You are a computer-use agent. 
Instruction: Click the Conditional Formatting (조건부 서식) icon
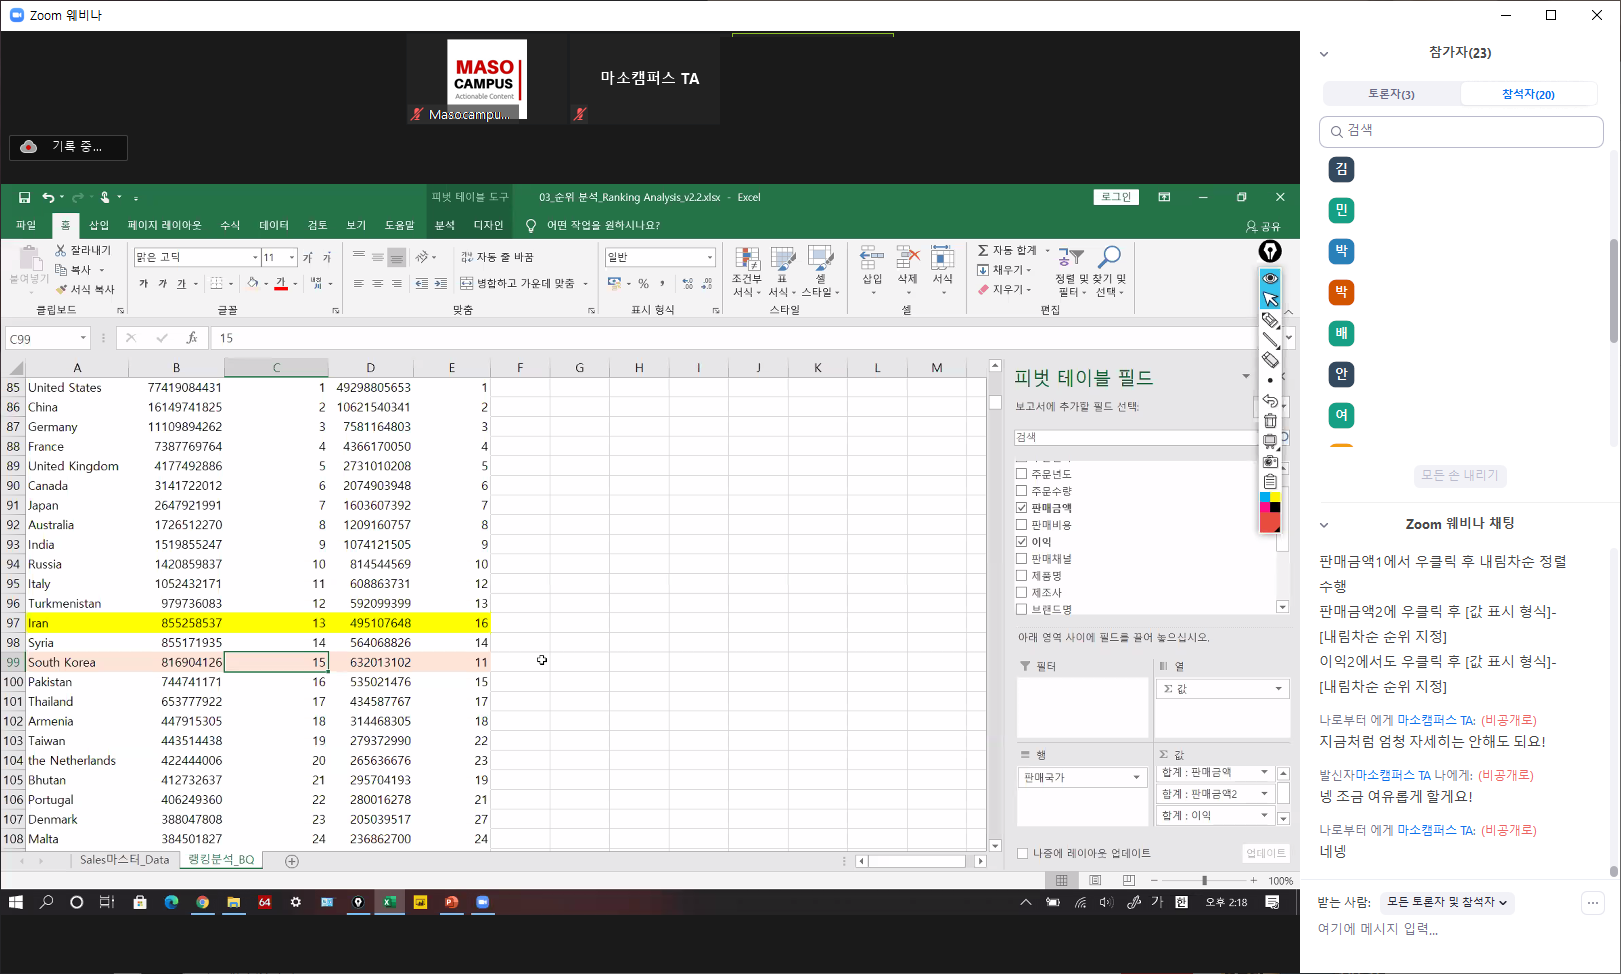pos(747,261)
